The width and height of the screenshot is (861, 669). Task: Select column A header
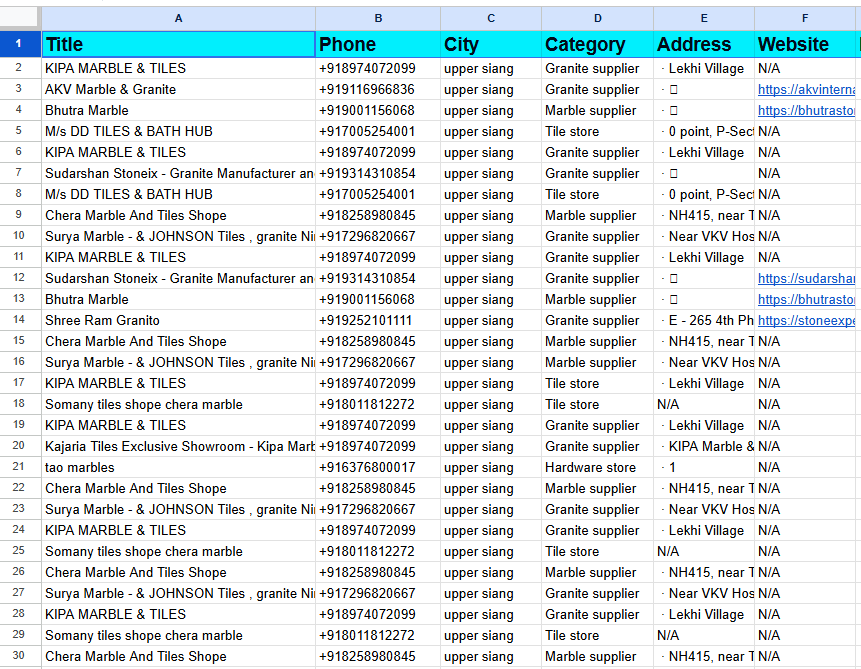coord(178,19)
